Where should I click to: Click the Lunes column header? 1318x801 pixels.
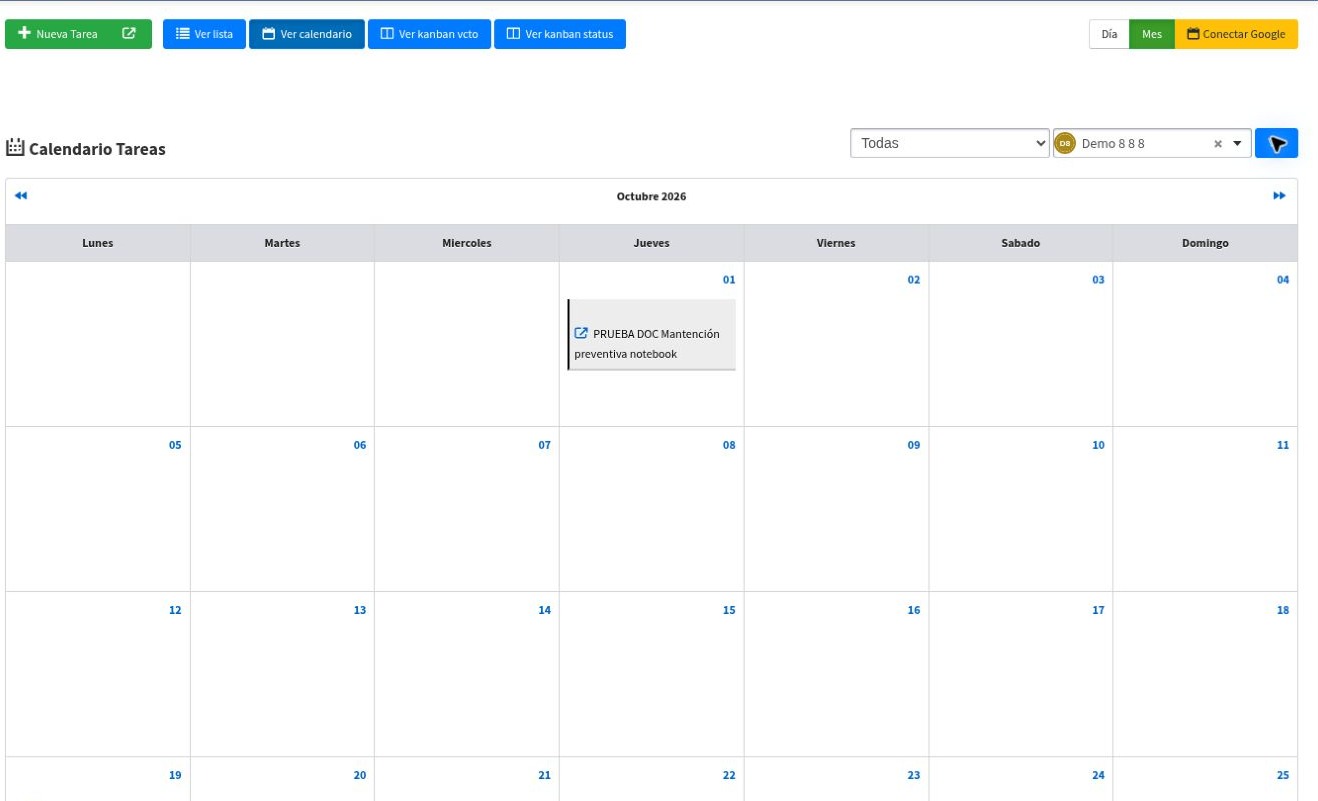pyautogui.click(x=98, y=243)
